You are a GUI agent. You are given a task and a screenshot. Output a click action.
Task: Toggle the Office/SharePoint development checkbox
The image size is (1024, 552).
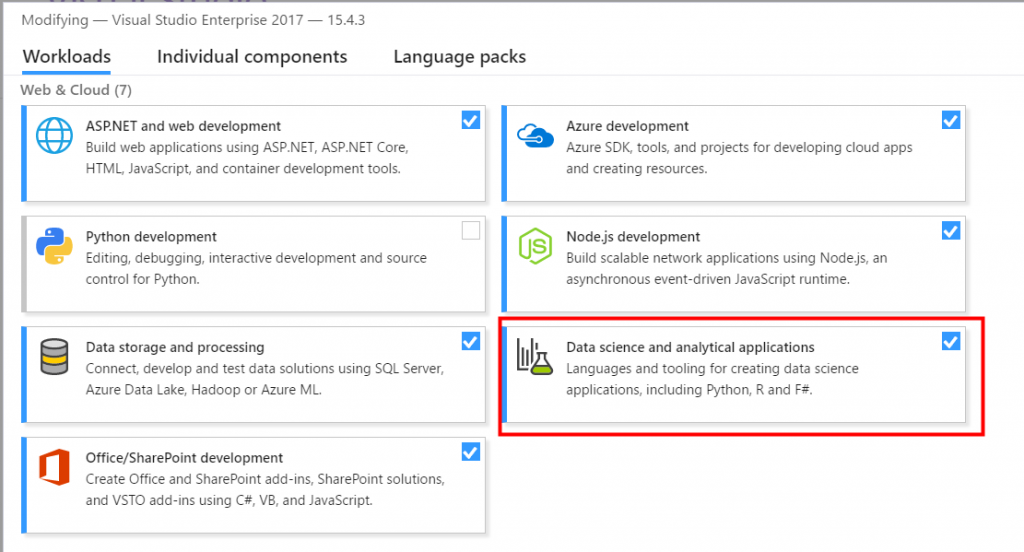coord(471,452)
